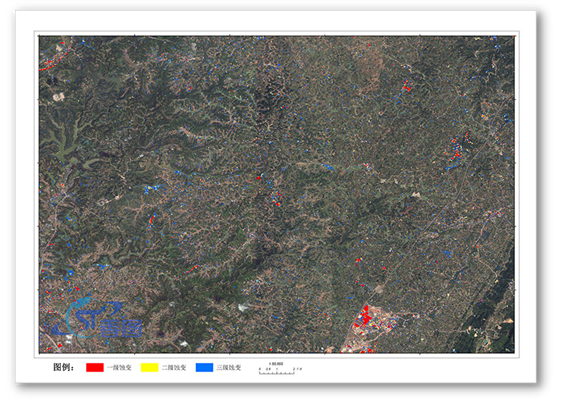Click the label beside the blue swatch
Image resolution: width=578 pixels, height=401 pixels.
229,367
